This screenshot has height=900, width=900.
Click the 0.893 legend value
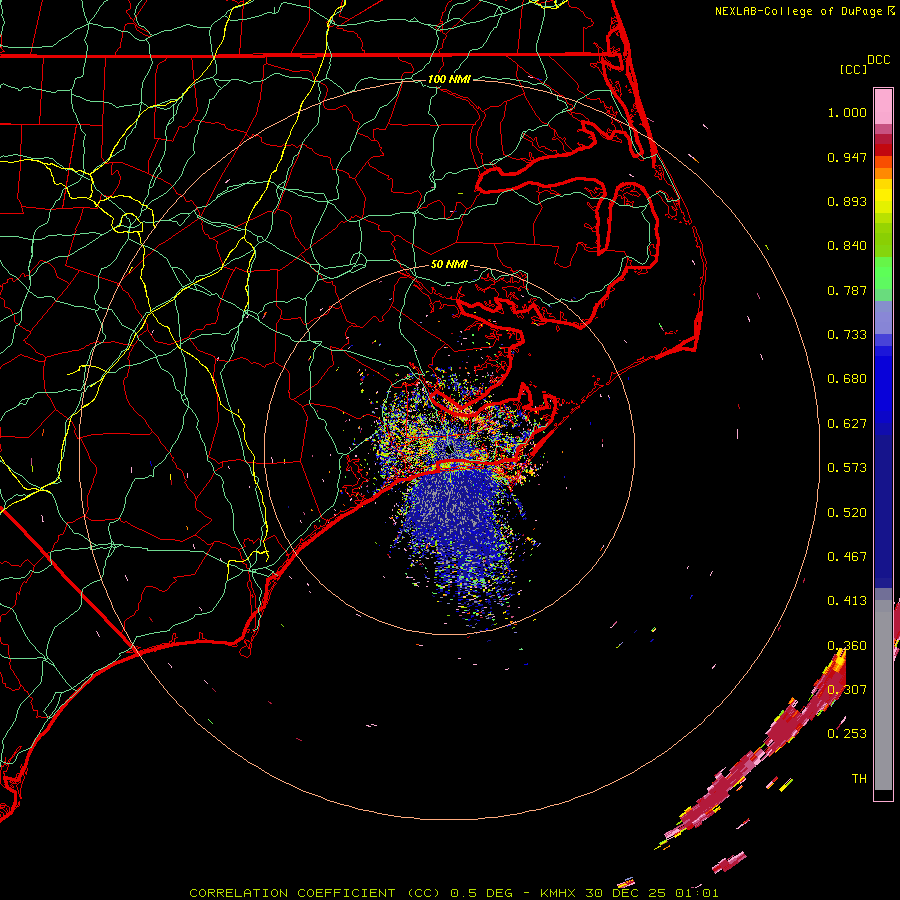click(x=847, y=201)
